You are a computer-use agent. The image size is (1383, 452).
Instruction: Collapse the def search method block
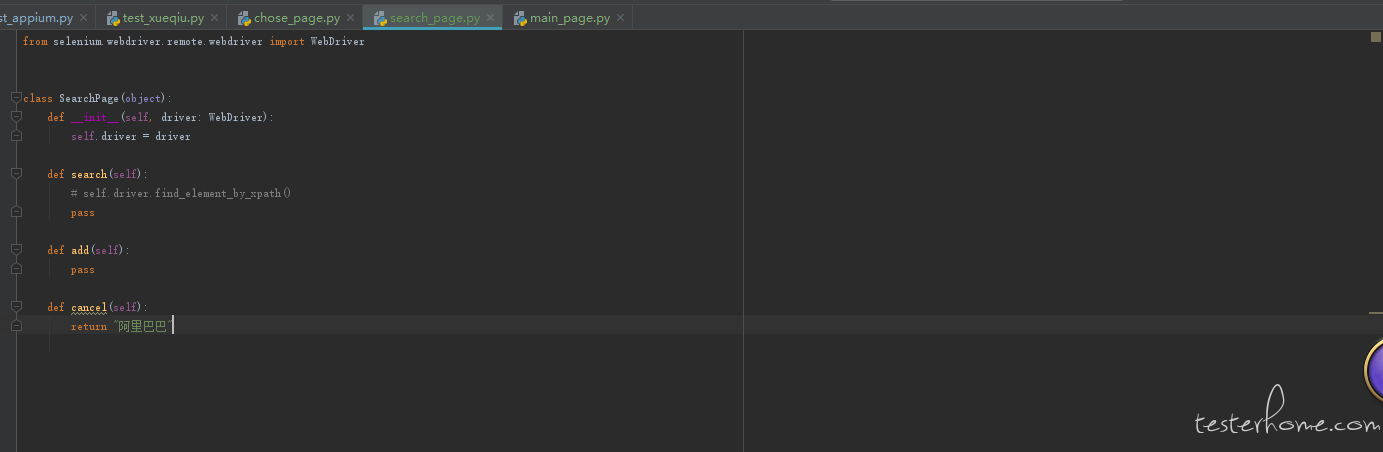[x=16, y=174]
